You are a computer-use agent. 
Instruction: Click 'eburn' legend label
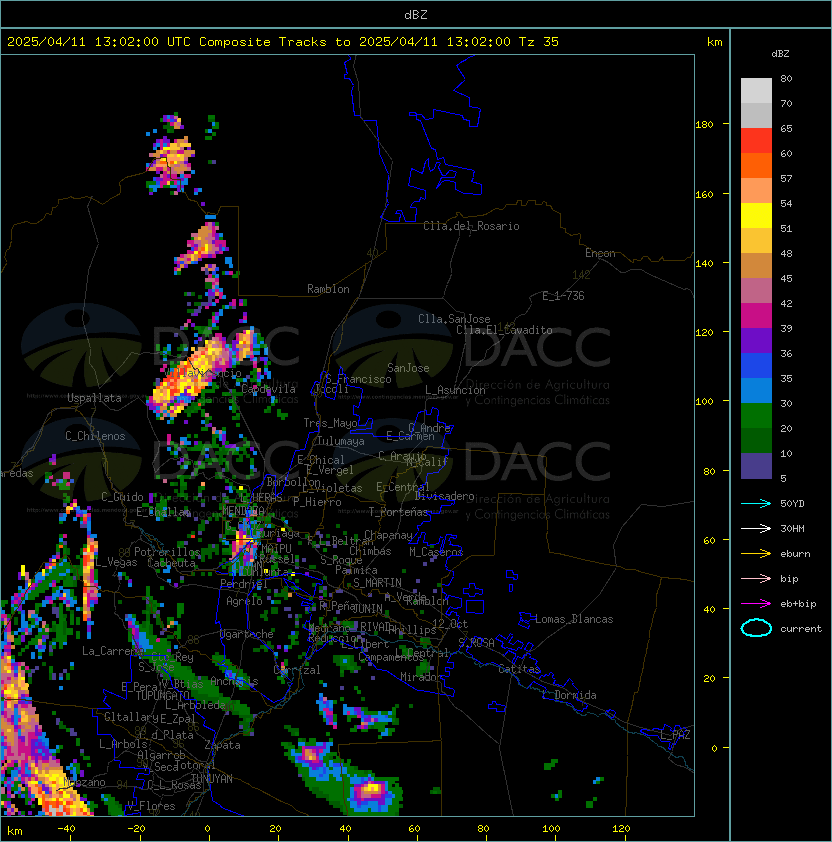pos(795,554)
